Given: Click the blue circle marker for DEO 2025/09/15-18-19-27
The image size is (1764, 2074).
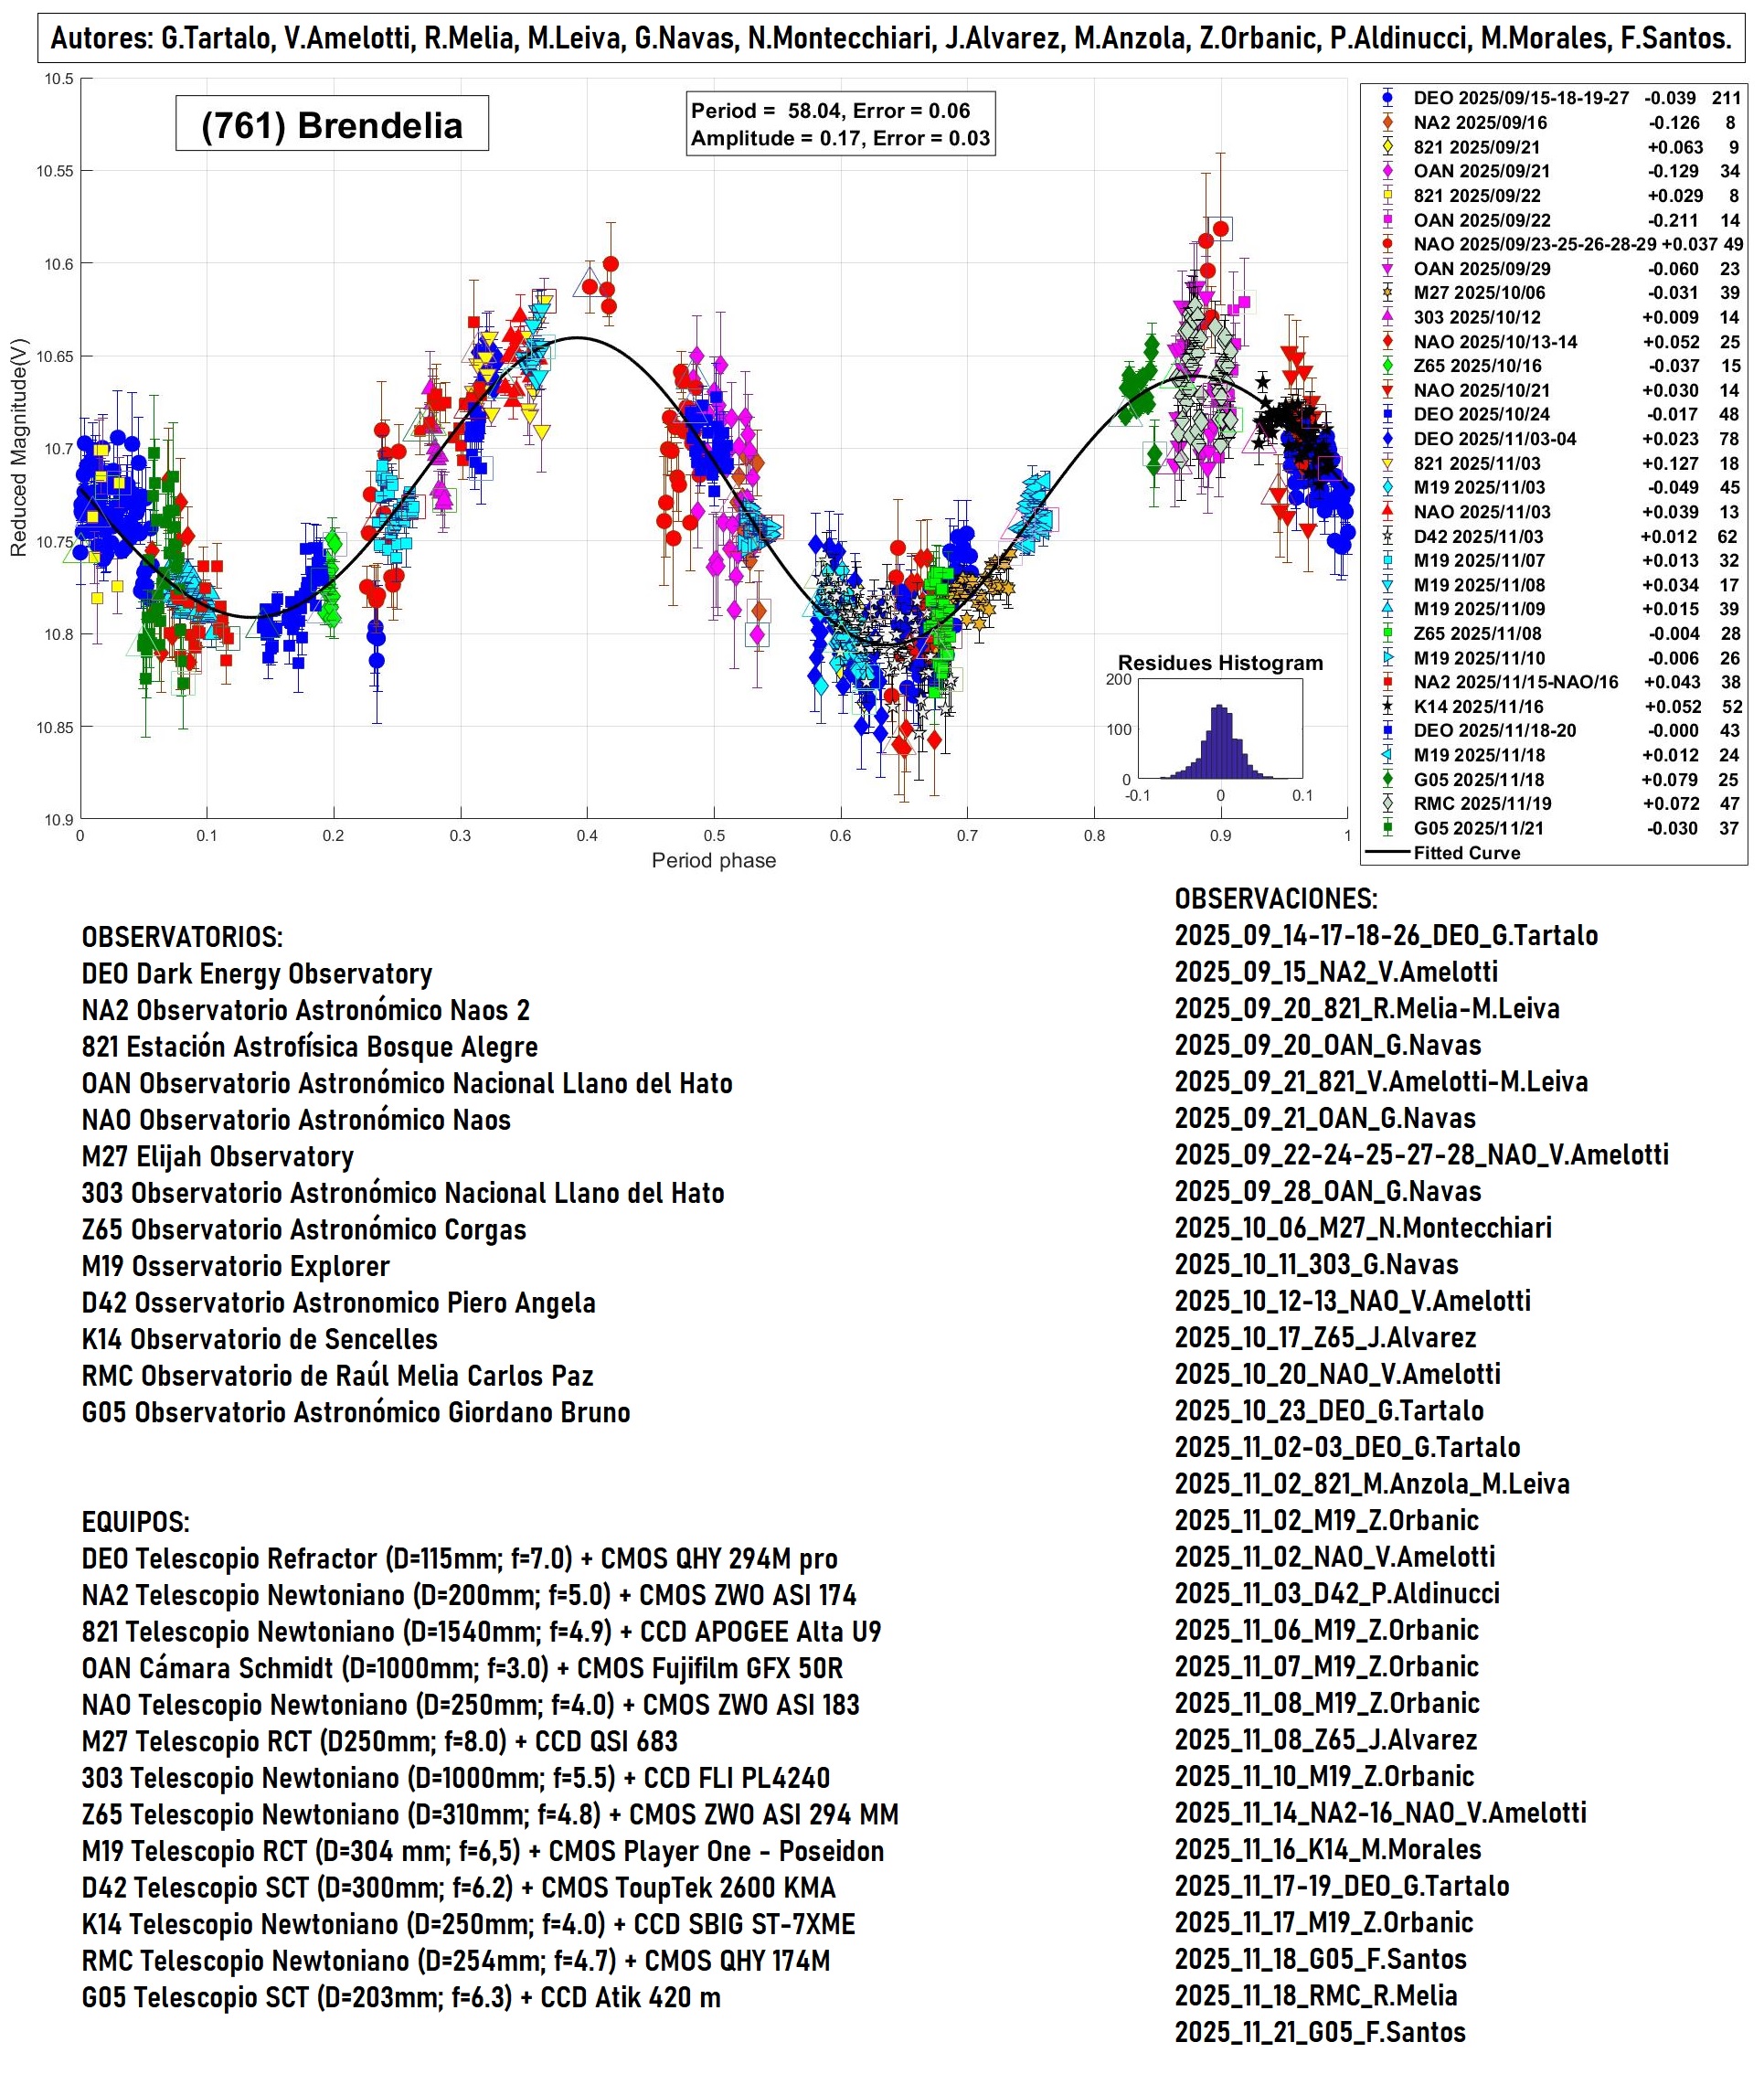Looking at the screenshot, I should coord(1387,98).
